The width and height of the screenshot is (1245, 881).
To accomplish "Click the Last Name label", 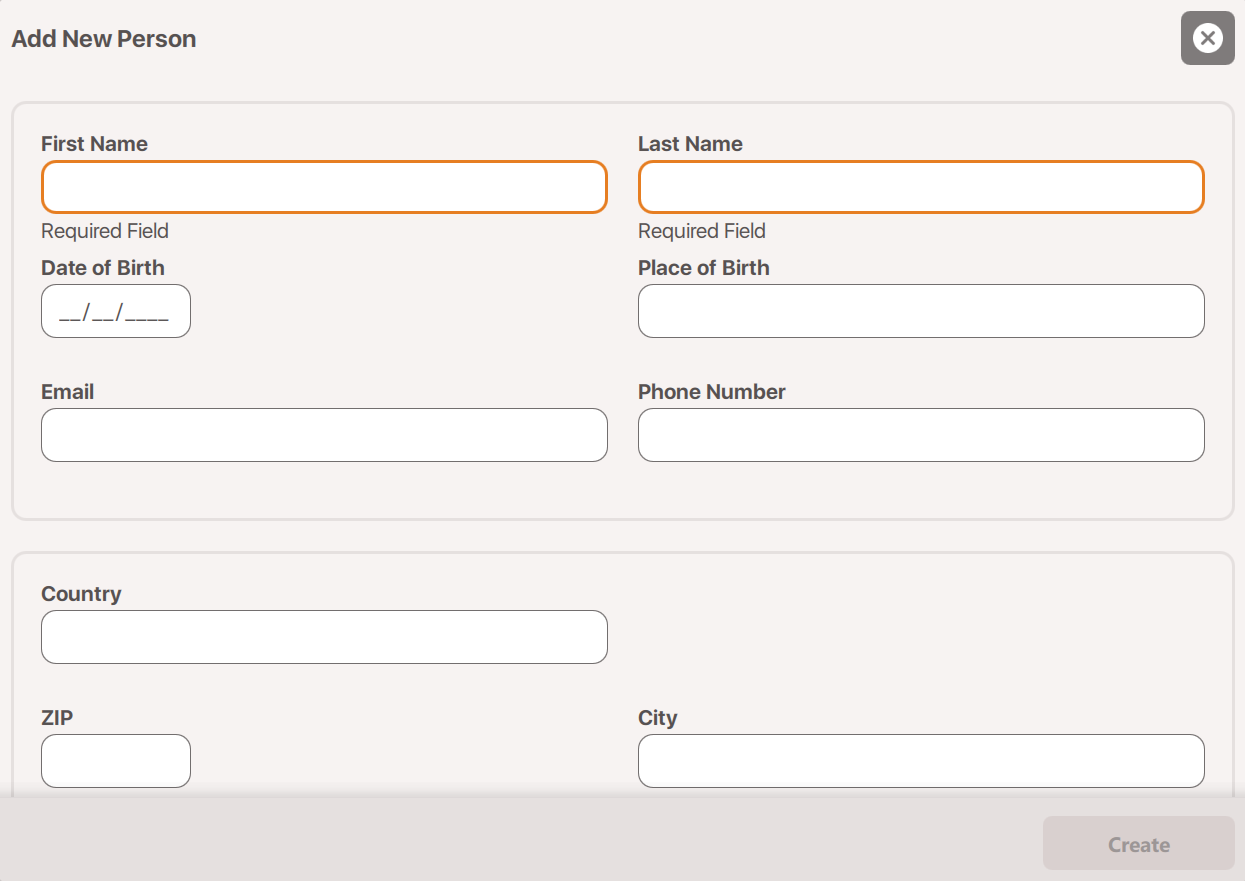I will pos(690,144).
